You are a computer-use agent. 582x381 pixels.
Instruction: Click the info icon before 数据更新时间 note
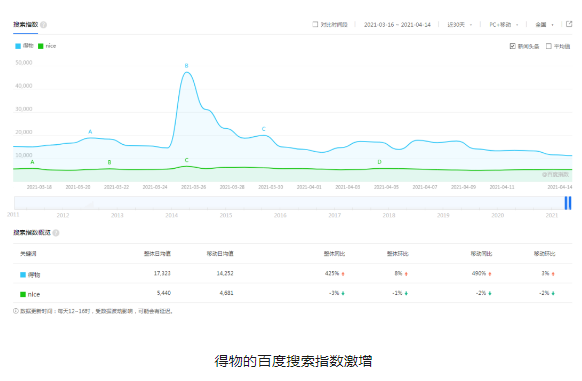[x=16, y=311]
